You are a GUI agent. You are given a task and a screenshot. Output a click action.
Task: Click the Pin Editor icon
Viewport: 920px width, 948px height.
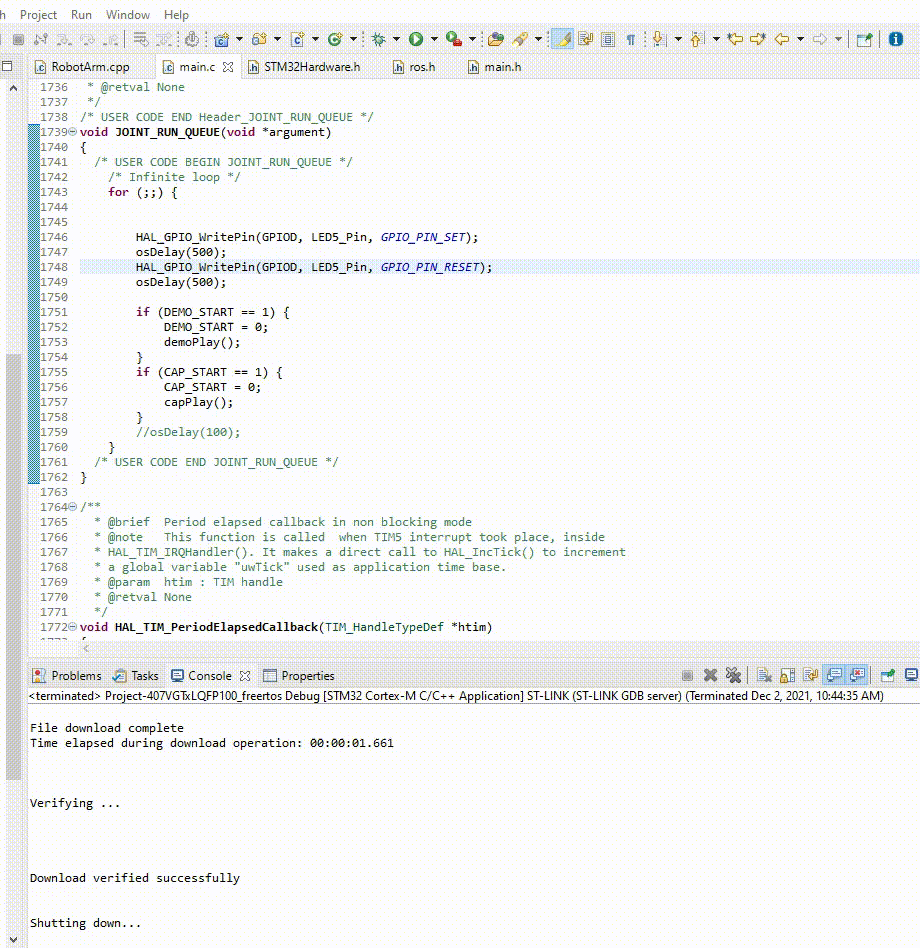[x=864, y=40]
